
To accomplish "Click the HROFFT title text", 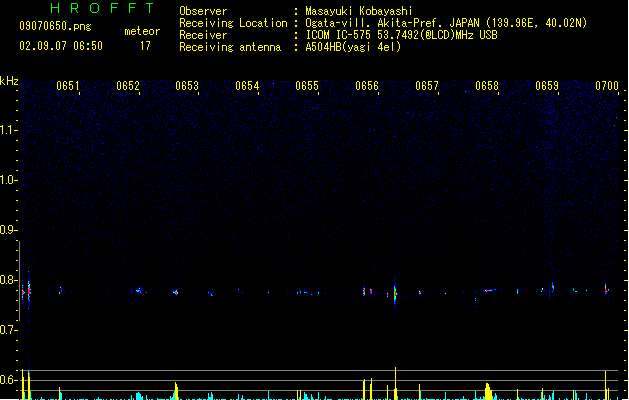I will [x=102, y=8].
